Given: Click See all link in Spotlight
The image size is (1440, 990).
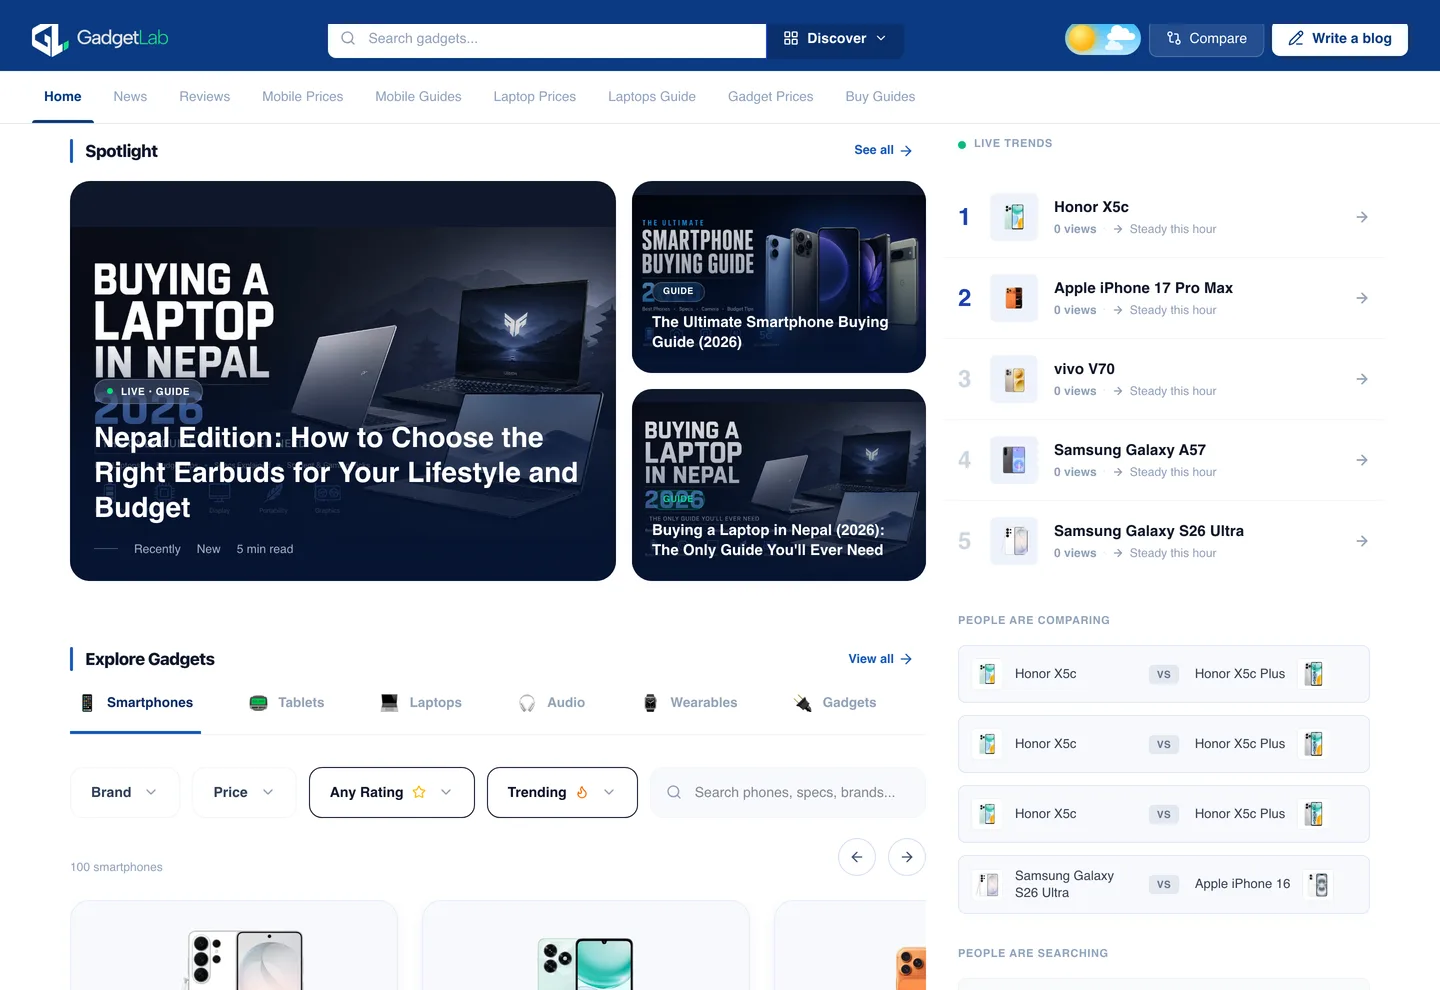Looking at the screenshot, I should tap(883, 150).
